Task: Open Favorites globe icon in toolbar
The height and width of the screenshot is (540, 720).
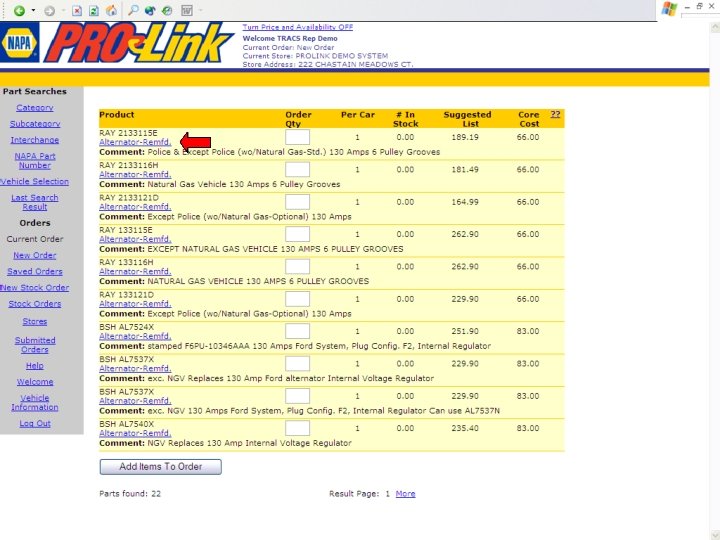Action: pyautogui.click(x=150, y=11)
